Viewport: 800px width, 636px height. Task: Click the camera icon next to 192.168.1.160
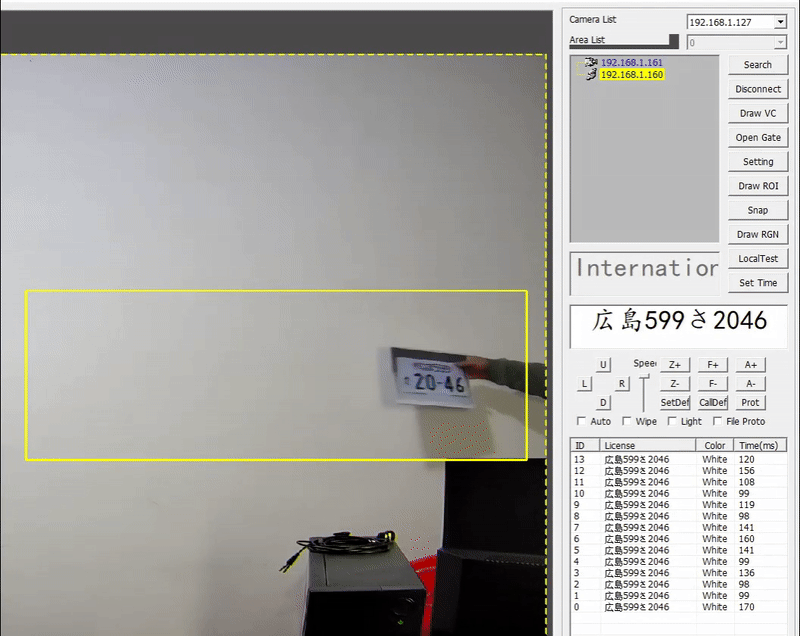591,74
